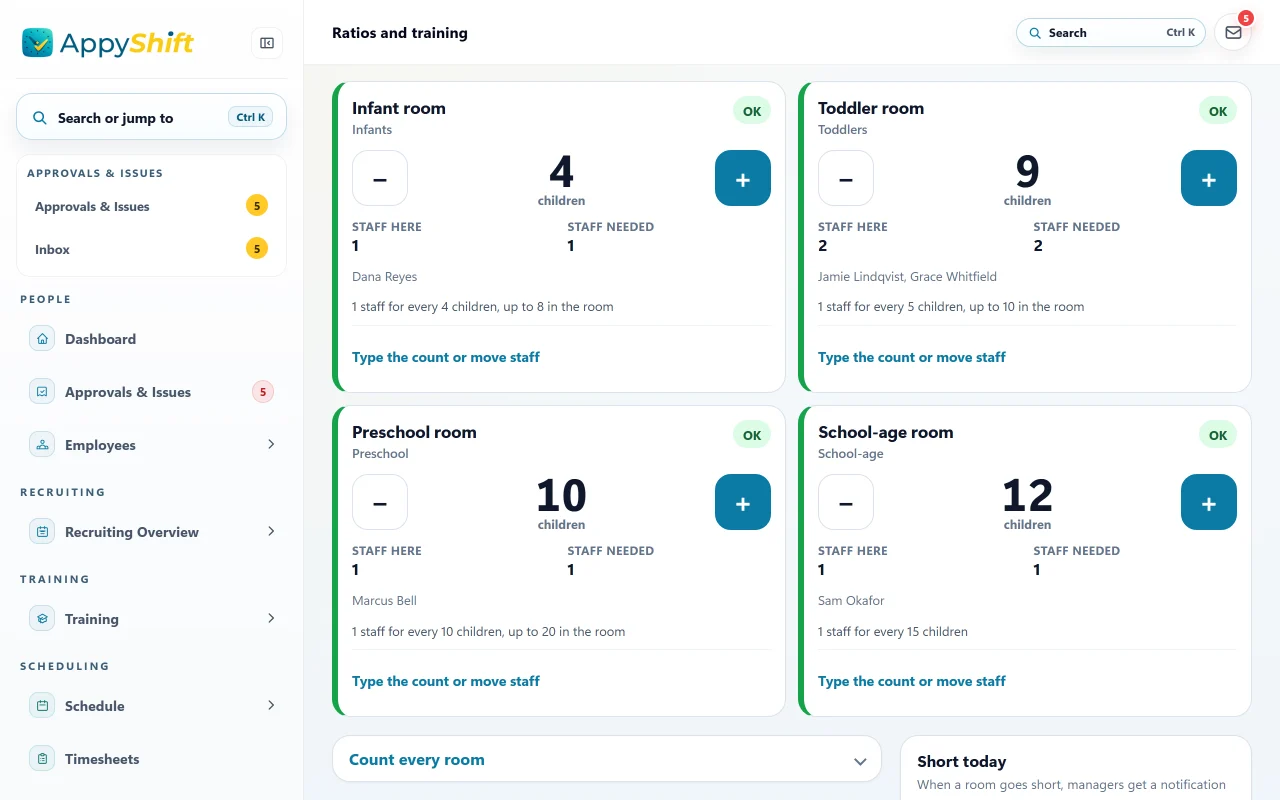Collapse the sidebar panel icon
The image size is (1280, 800).
pos(267,43)
